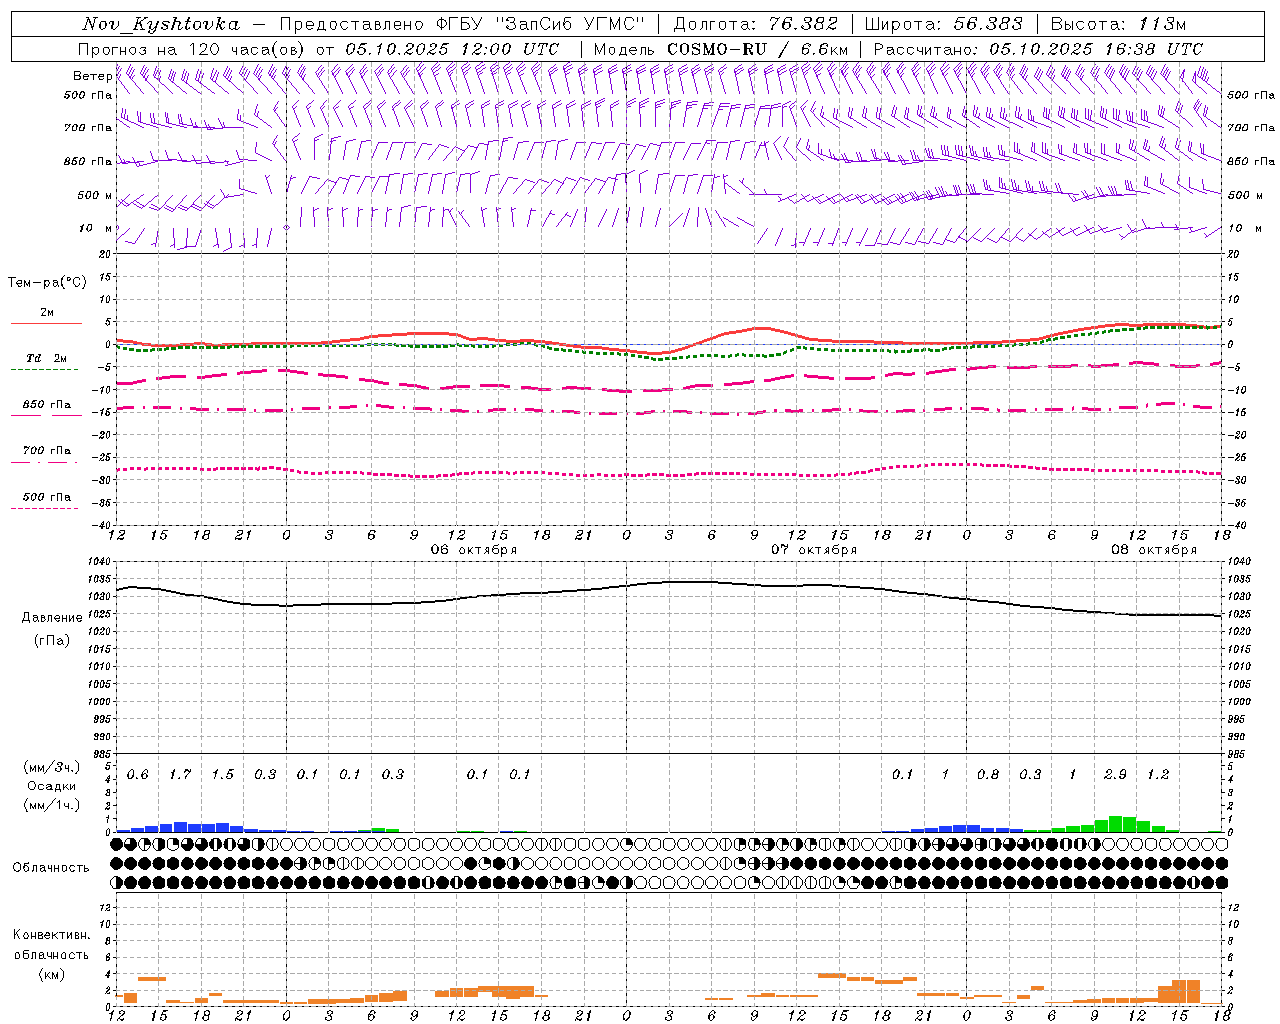1280x1024 pixels.
Task: Click the '850 гПа' temperature legend entry
Action: click(47, 405)
